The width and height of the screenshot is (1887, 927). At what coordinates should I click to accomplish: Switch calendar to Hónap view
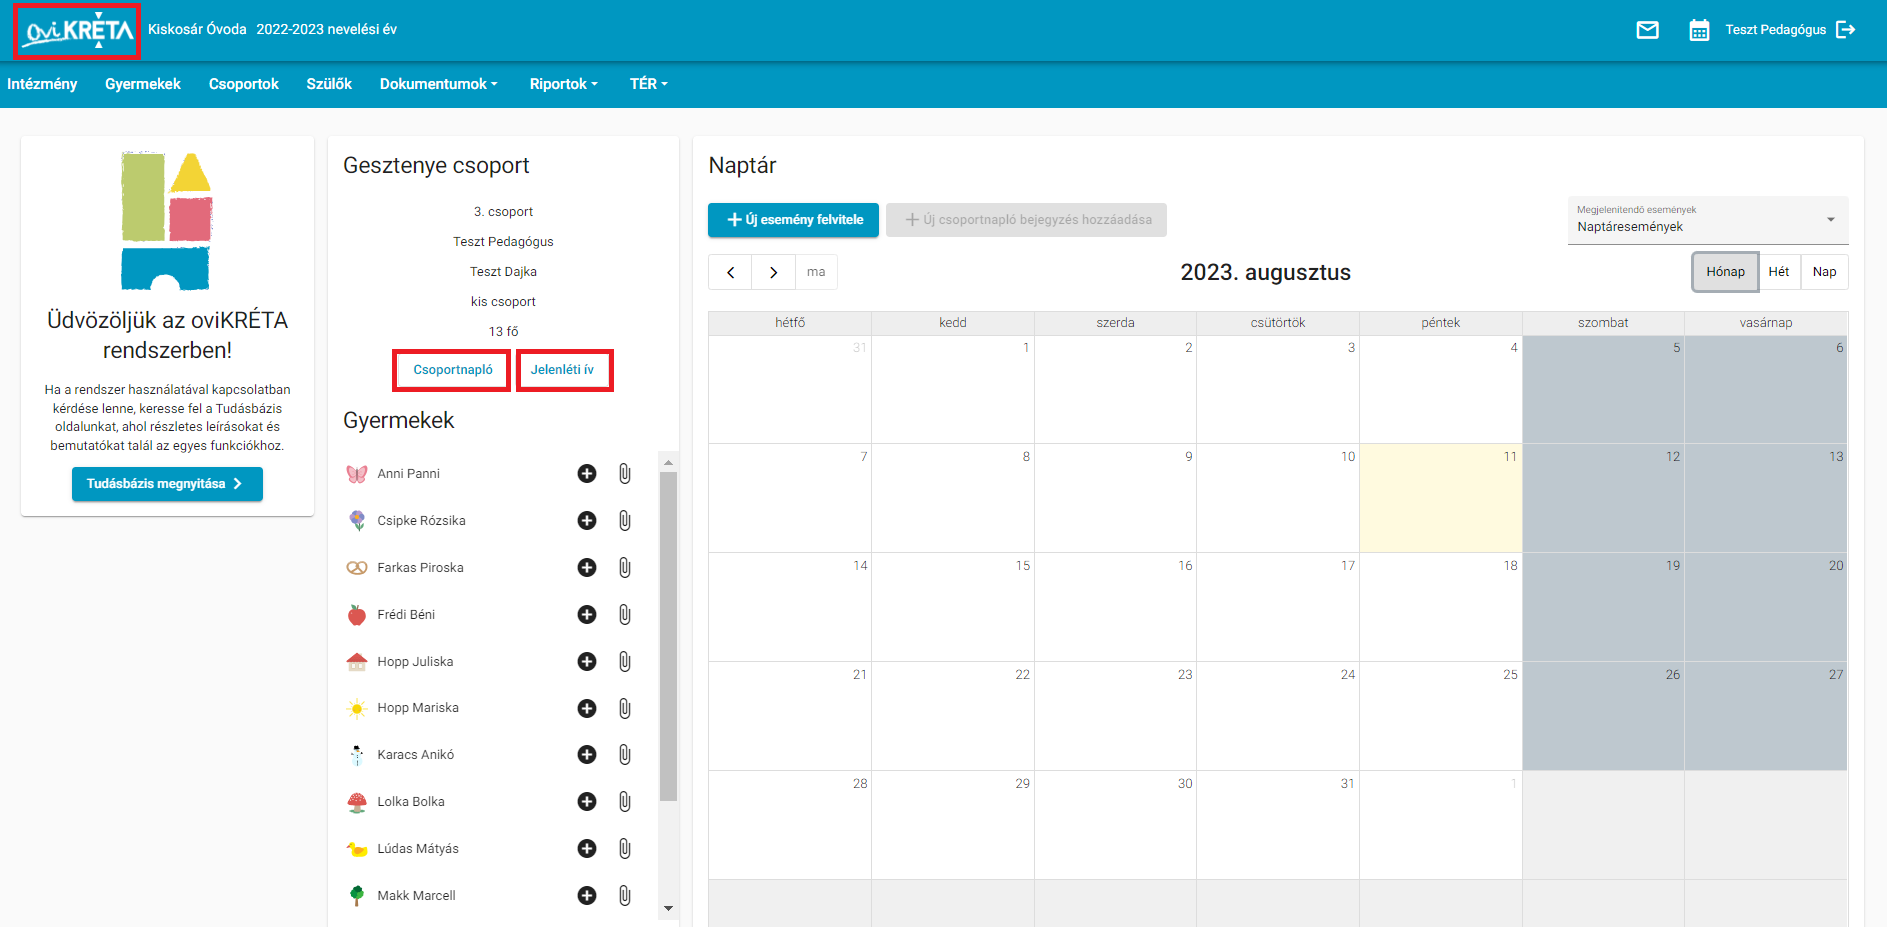(1725, 272)
